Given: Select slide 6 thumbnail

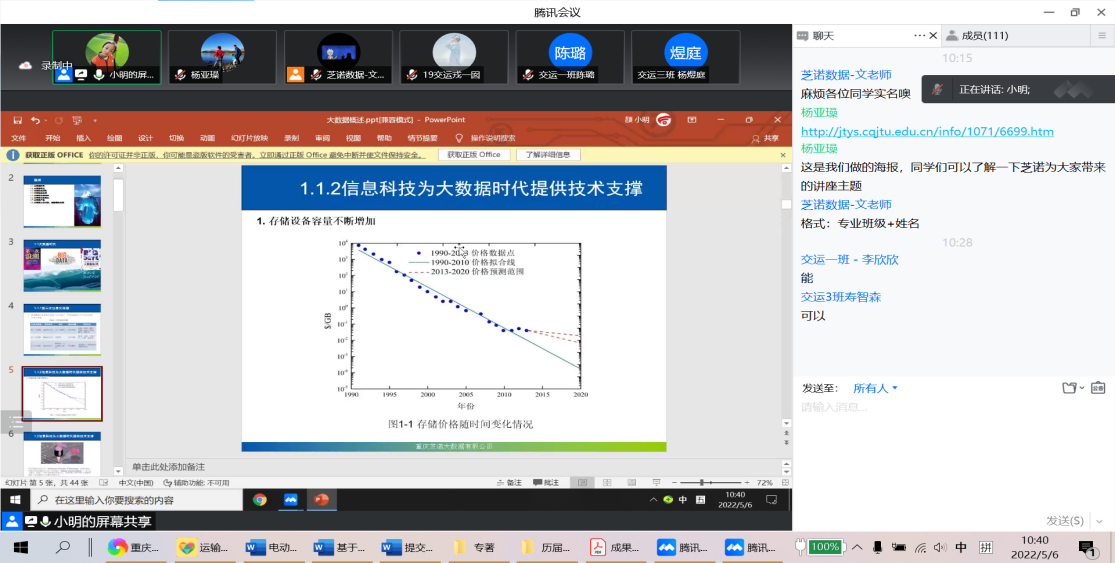Looking at the screenshot, I should tap(63, 454).
